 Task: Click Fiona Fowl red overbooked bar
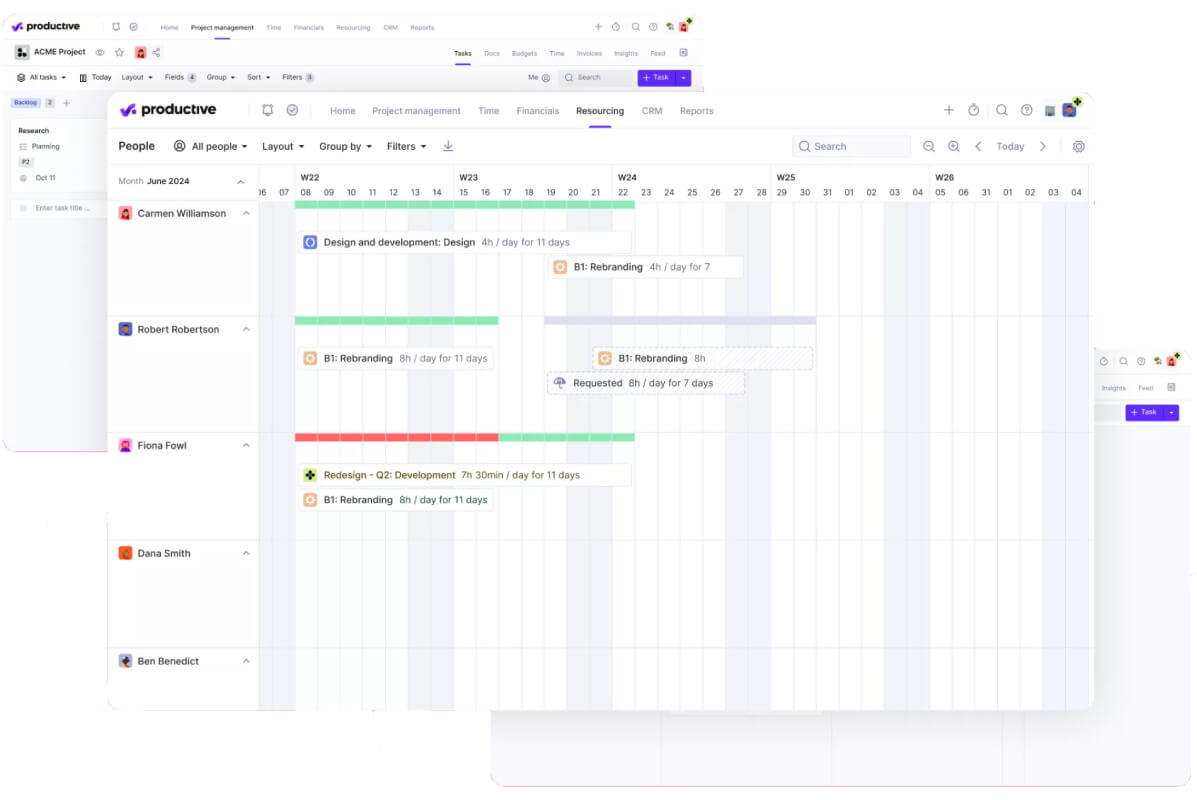tap(396, 437)
